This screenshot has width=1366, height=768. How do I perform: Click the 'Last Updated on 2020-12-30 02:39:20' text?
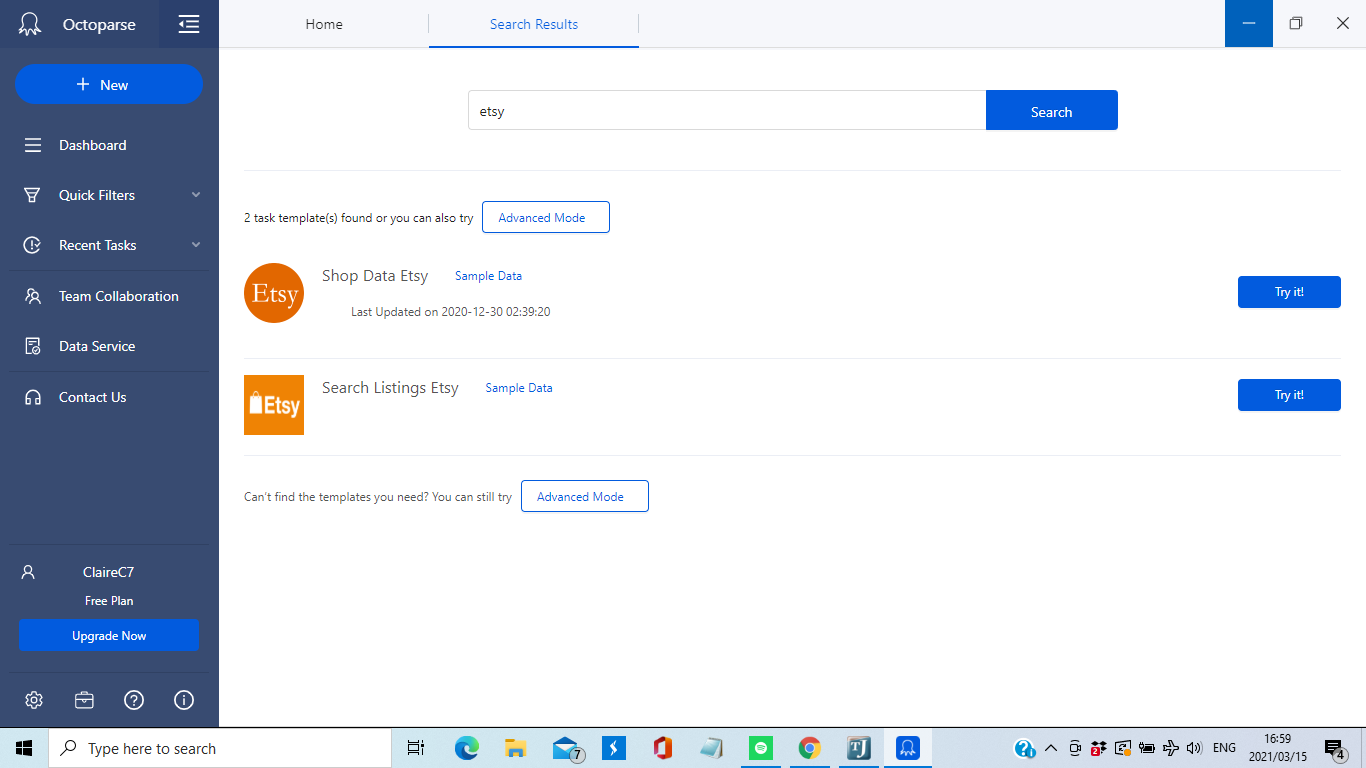pos(450,312)
